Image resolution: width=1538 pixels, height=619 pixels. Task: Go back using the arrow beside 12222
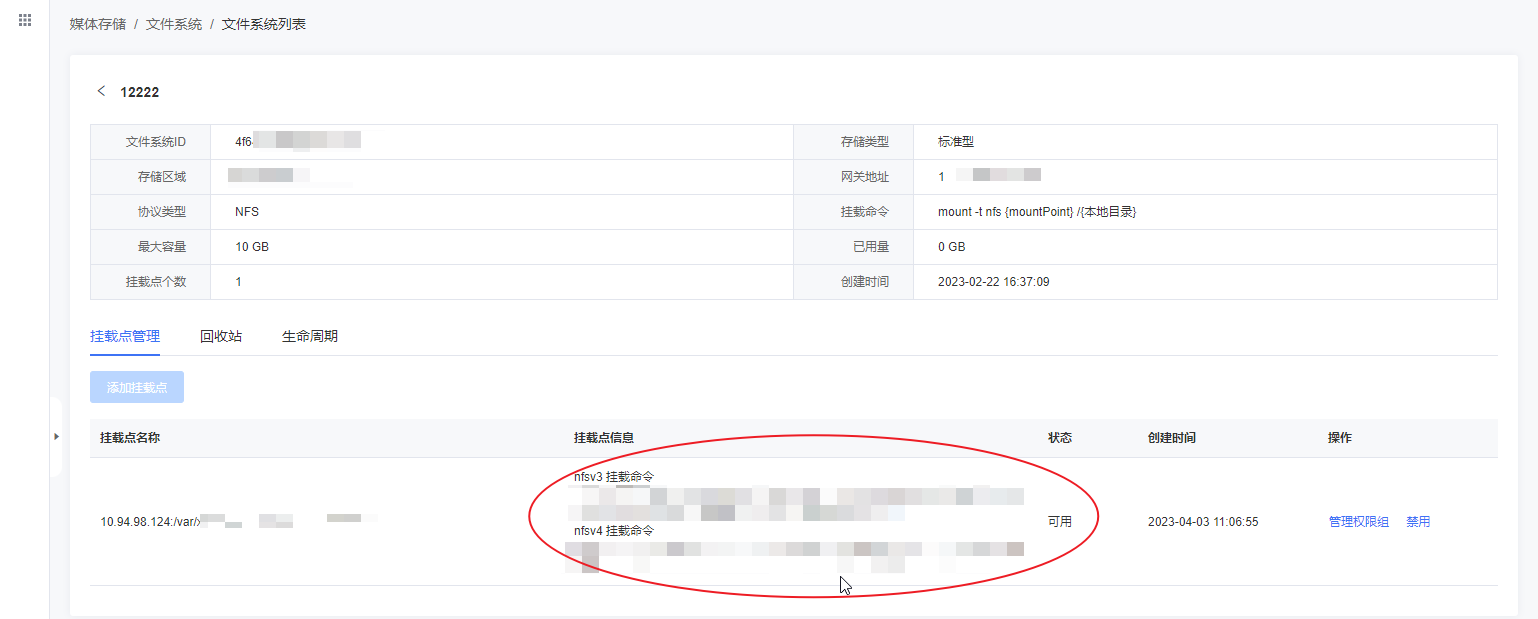point(101,91)
